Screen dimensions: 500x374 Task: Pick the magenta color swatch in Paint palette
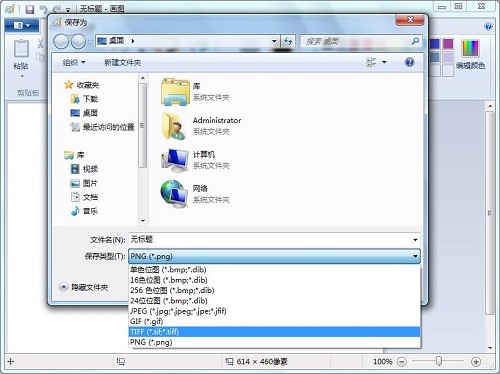[448, 43]
